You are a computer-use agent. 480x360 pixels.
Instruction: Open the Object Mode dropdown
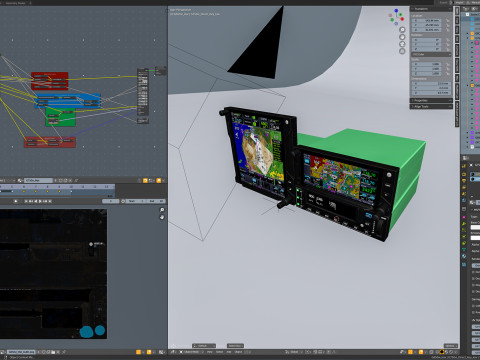pos(192,352)
